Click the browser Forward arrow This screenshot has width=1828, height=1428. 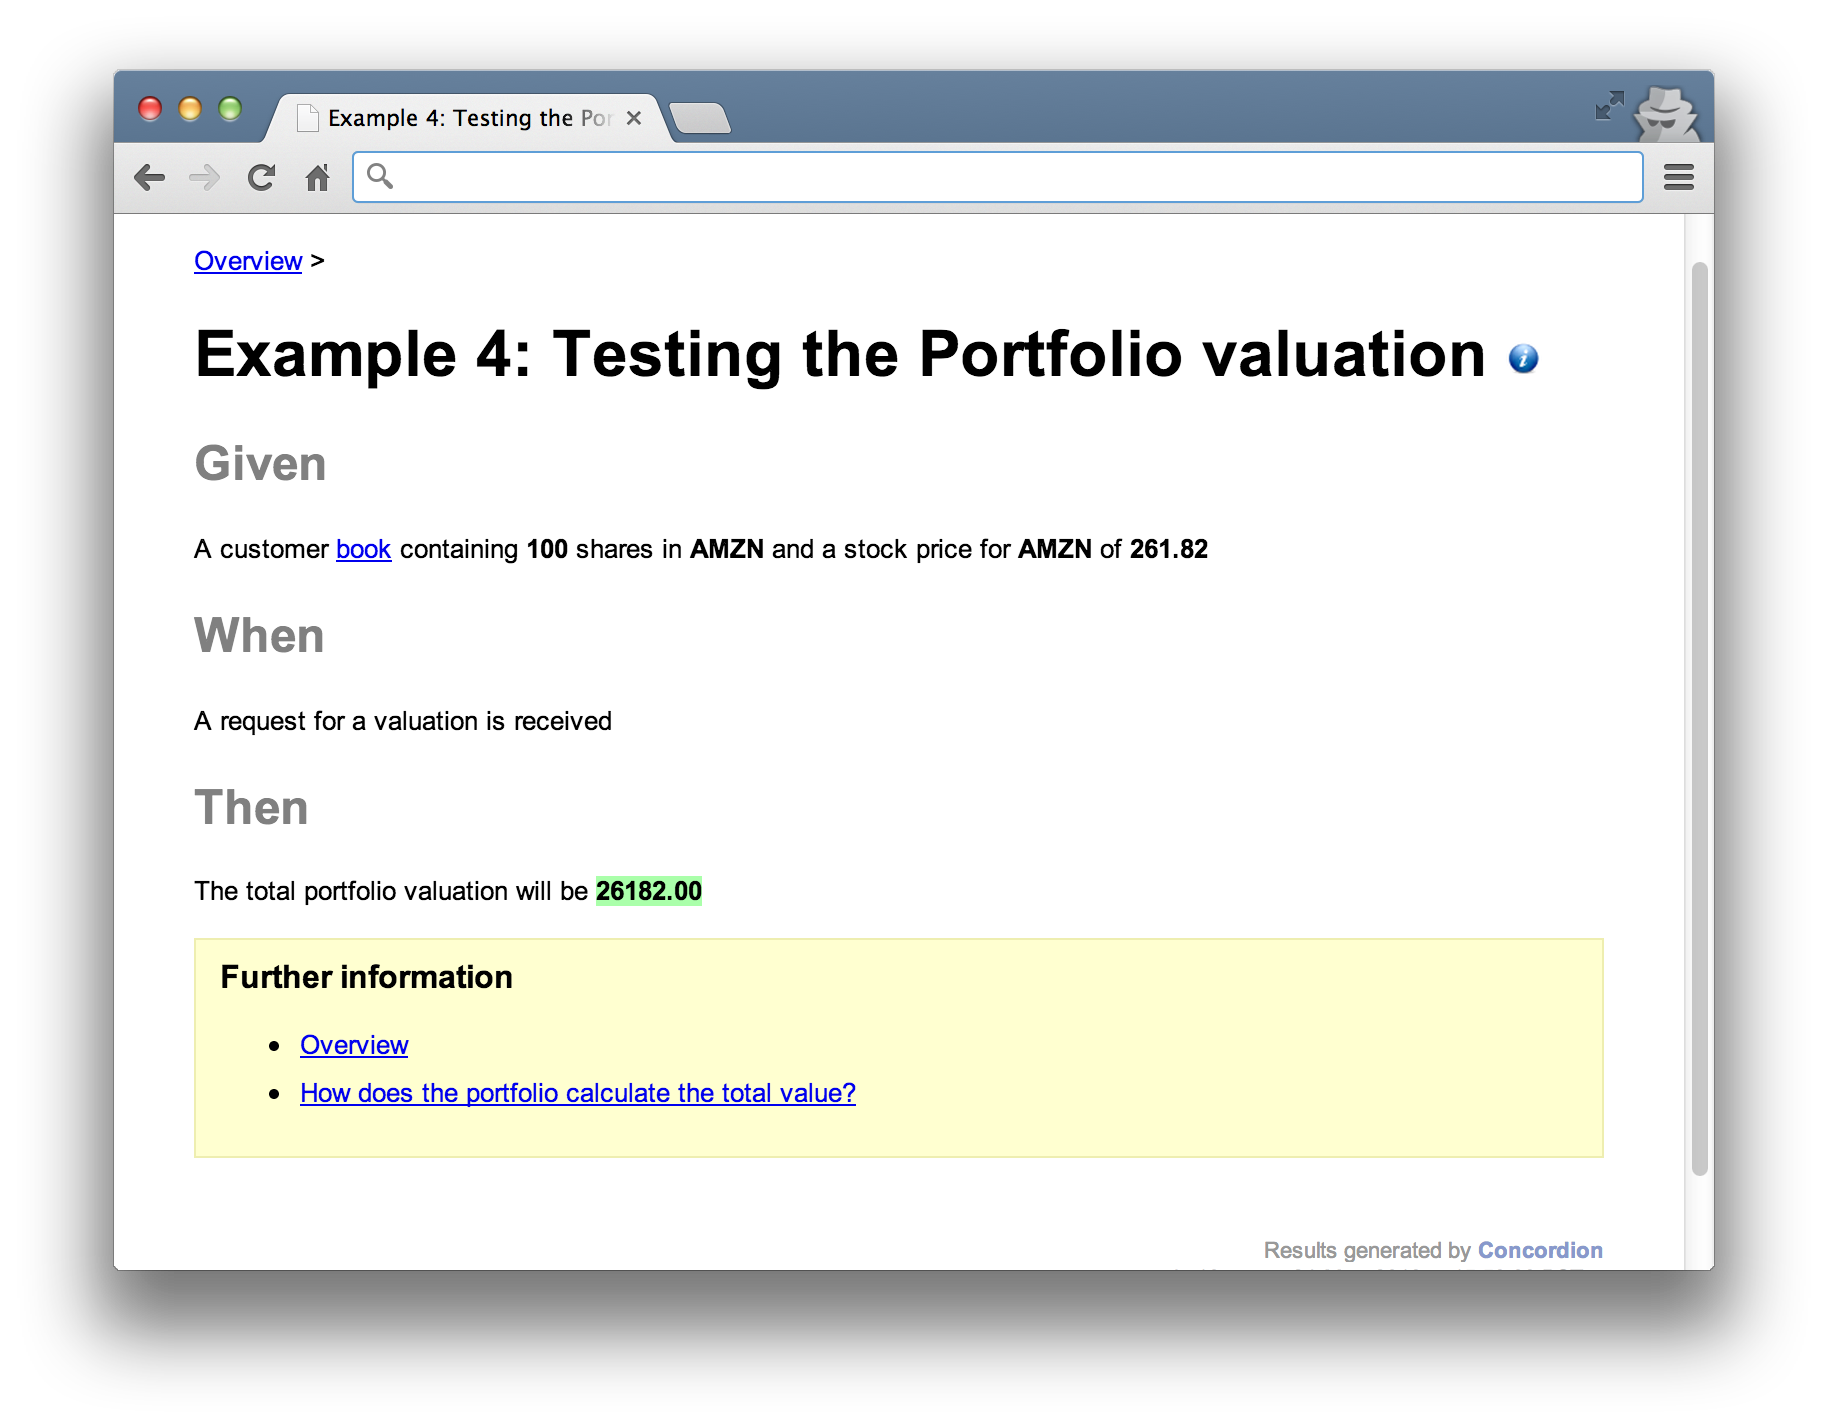(x=204, y=178)
